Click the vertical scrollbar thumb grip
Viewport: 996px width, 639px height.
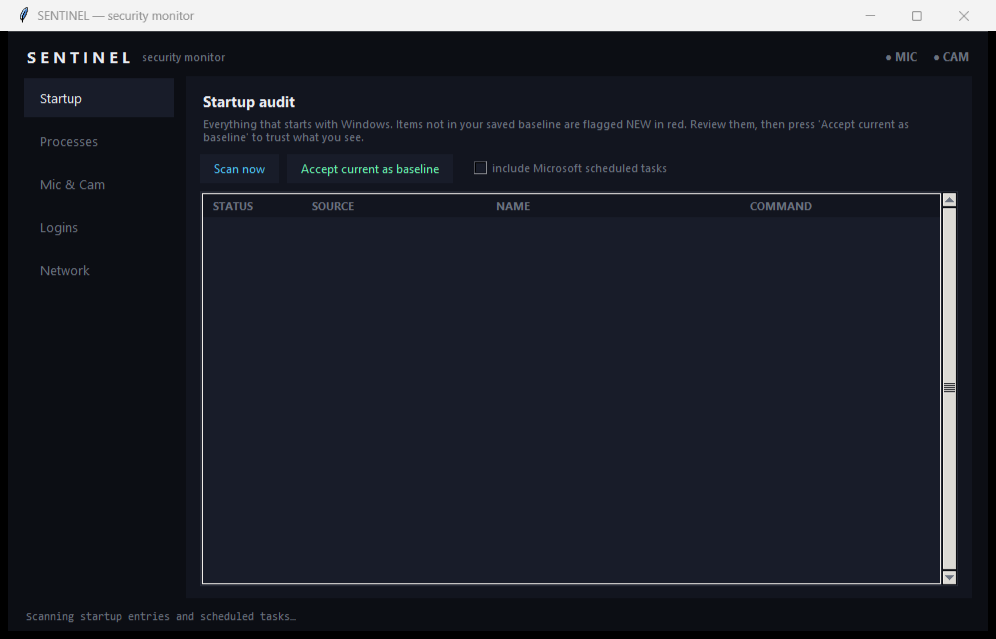(950, 387)
